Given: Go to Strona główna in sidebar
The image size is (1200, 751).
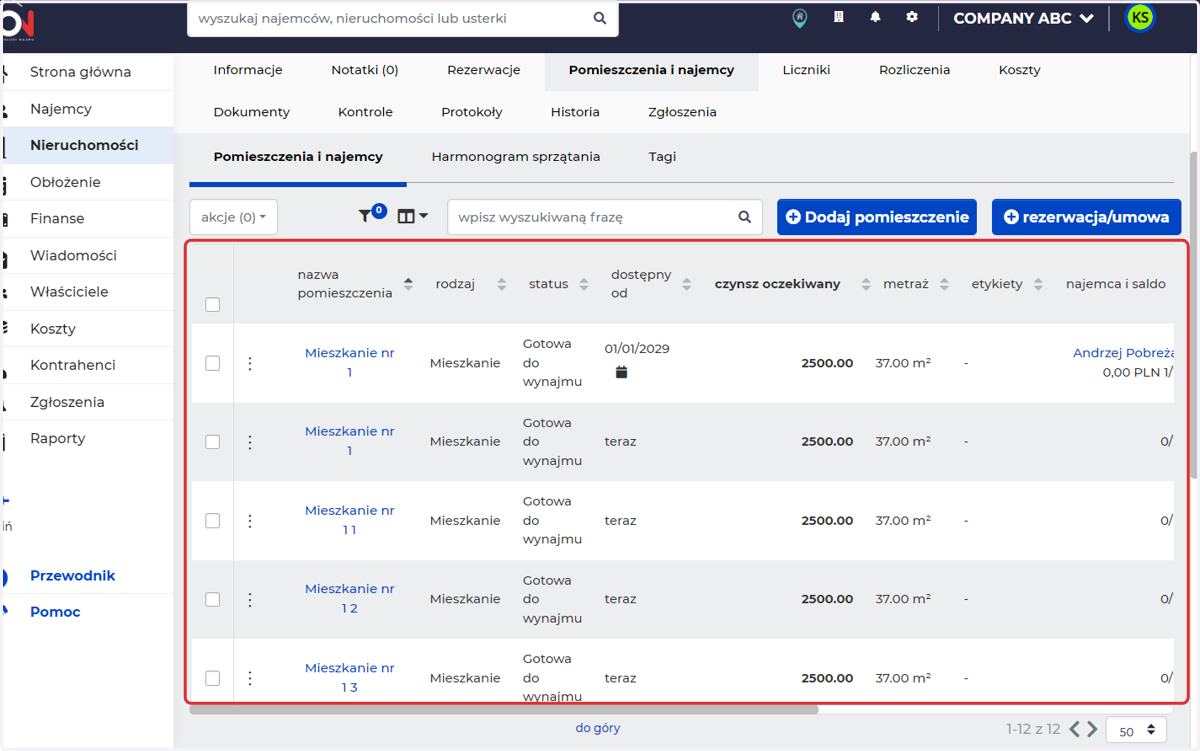Looking at the screenshot, I should (x=81, y=72).
